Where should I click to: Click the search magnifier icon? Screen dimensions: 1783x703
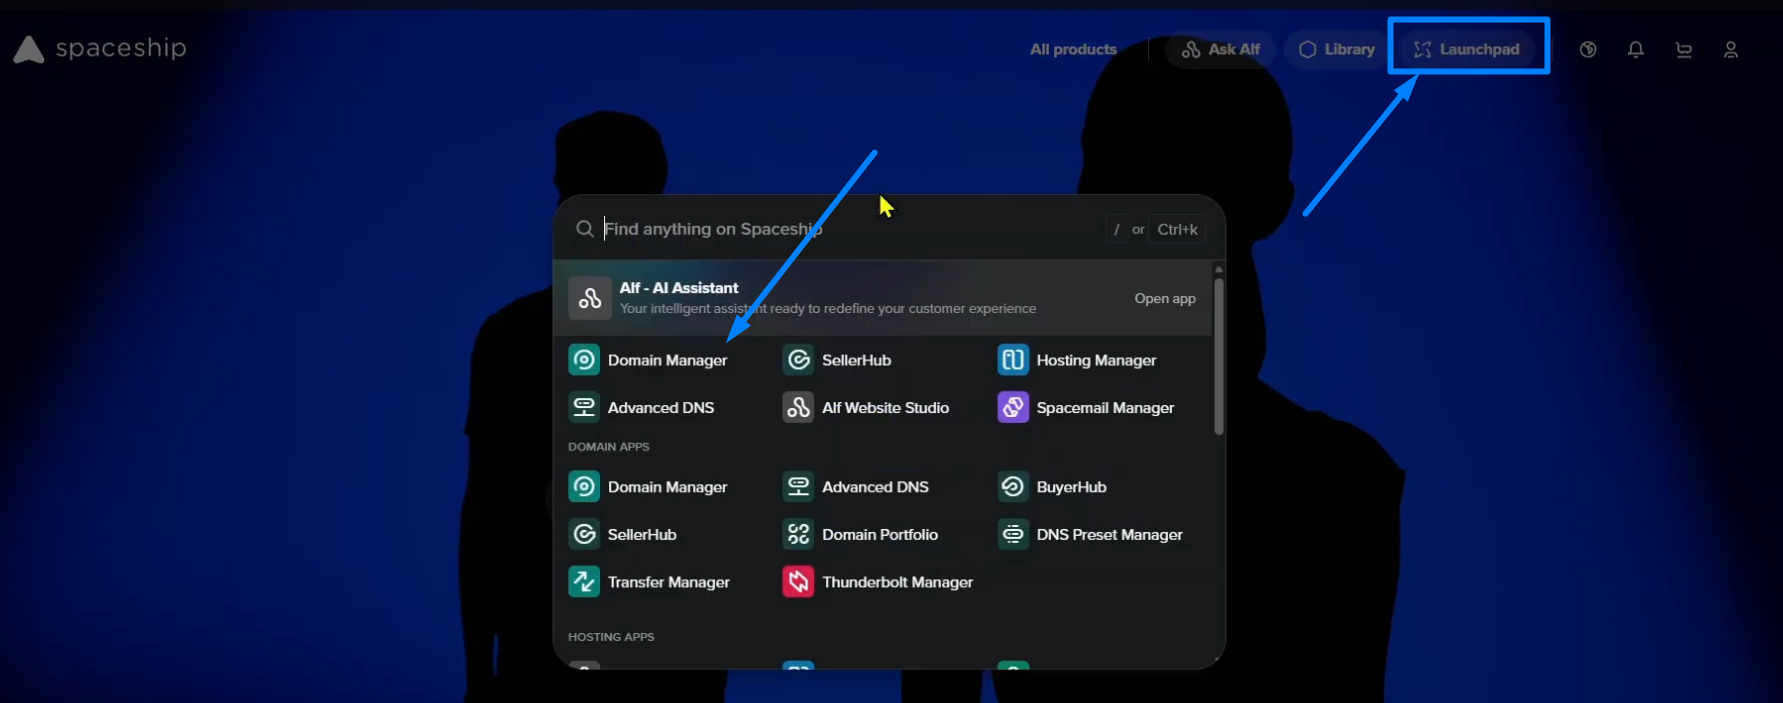coord(585,229)
